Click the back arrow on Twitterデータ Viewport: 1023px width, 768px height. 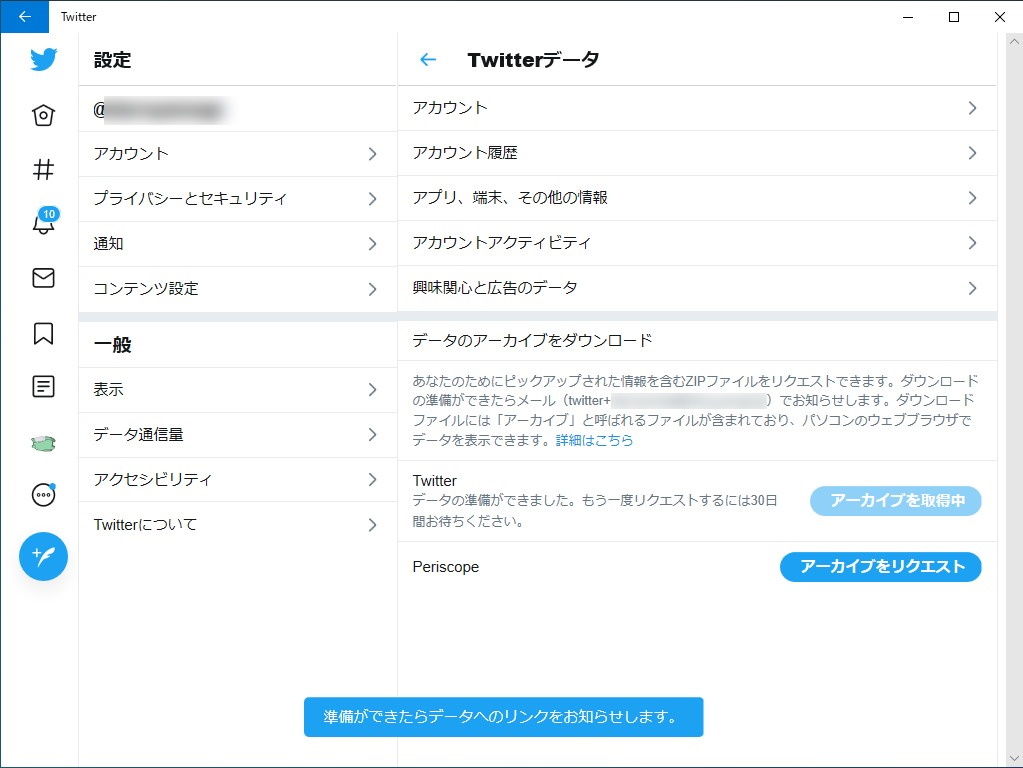[x=427, y=59]
